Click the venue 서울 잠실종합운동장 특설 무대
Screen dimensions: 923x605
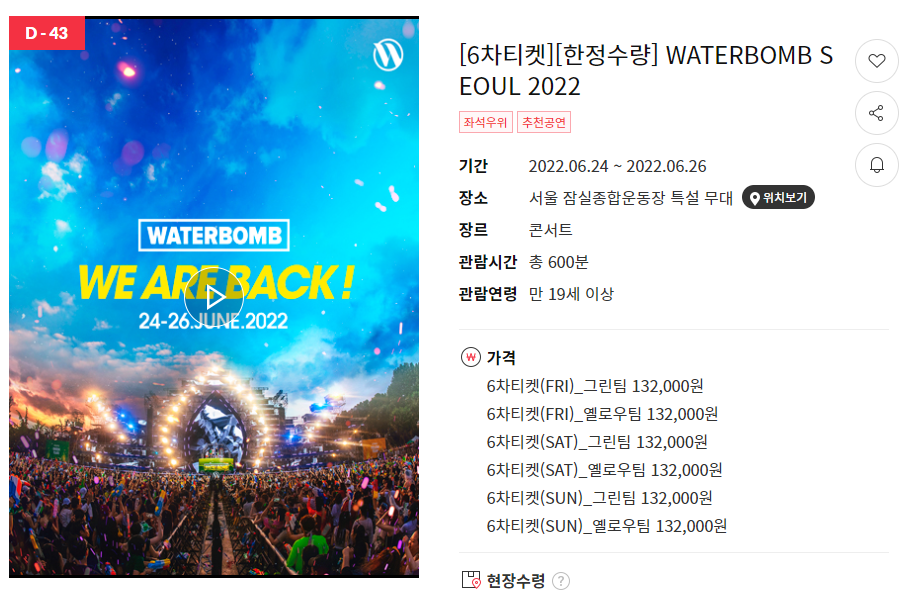point(630,198)
